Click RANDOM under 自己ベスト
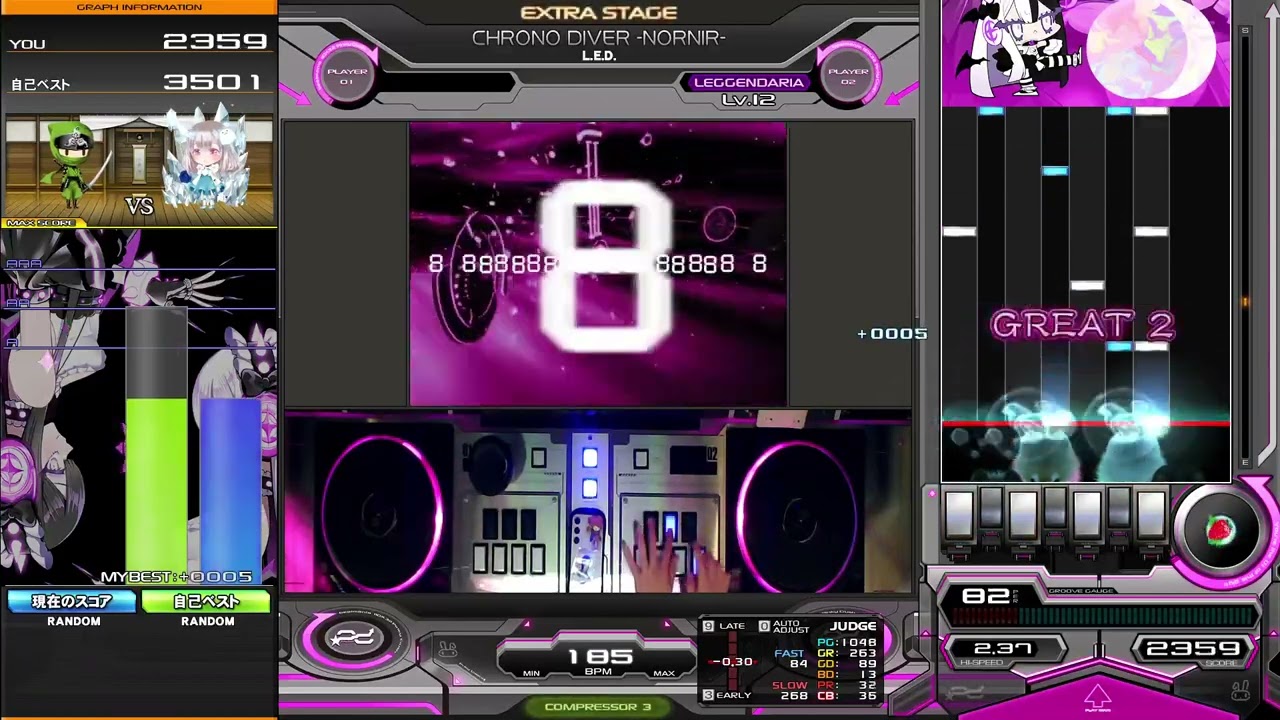 coord(208,621)
